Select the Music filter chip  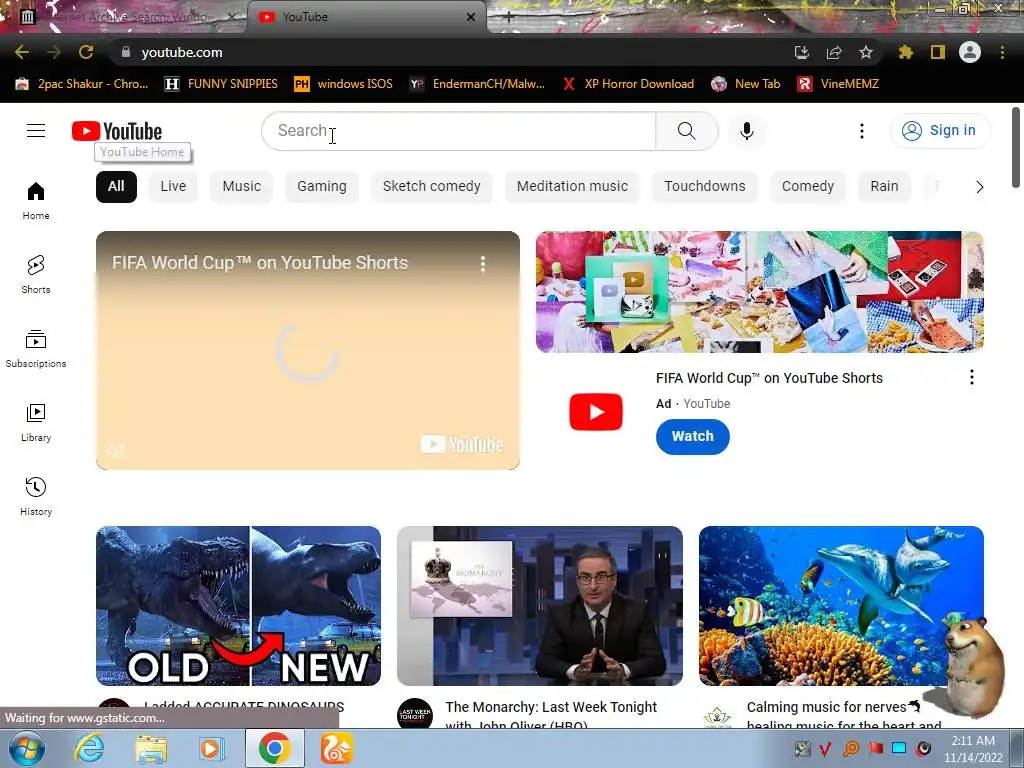coord(242,187)
